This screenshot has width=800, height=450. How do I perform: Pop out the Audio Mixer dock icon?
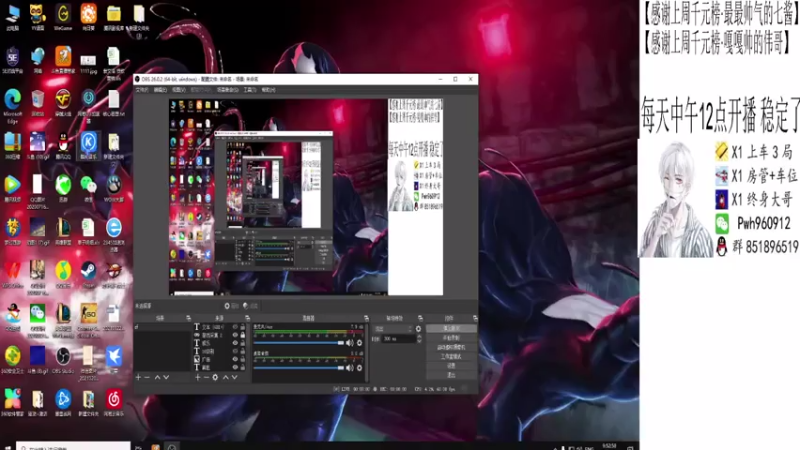(x=366, y=318)
